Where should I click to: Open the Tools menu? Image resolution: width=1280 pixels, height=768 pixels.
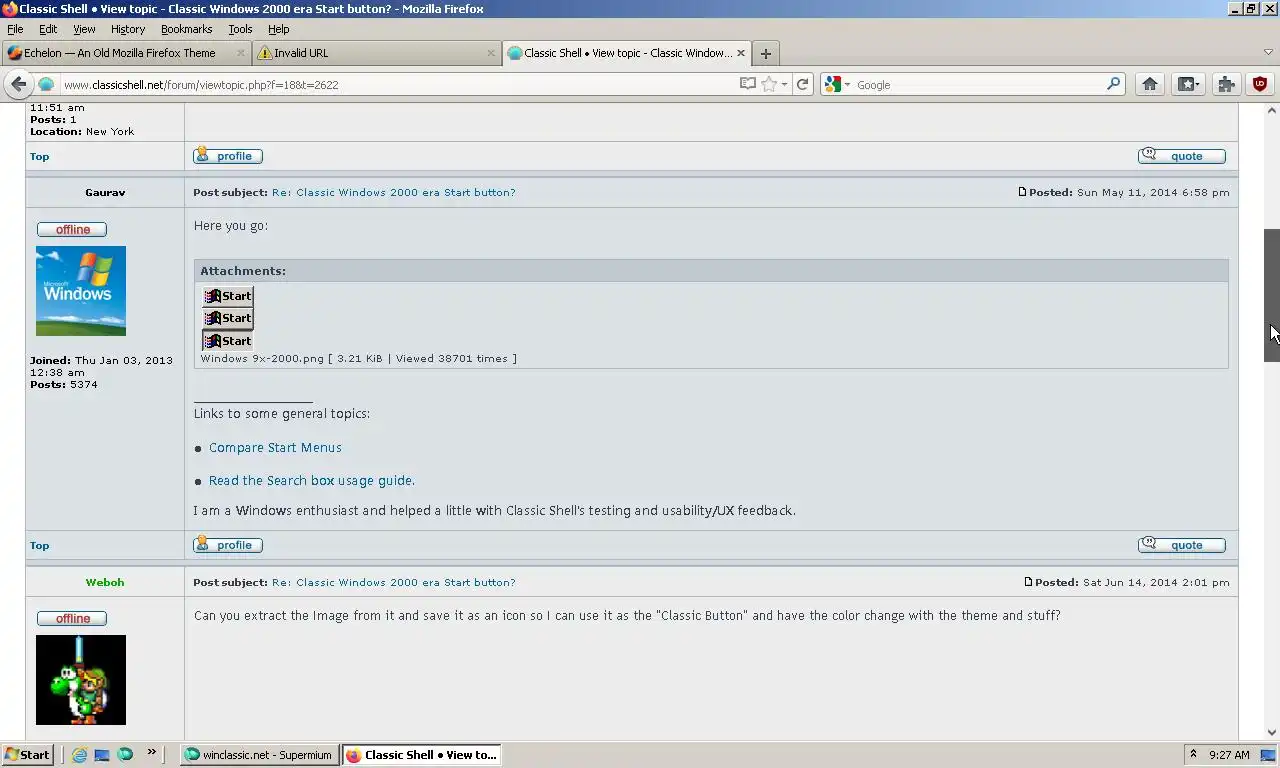click(x=240, y=29)
